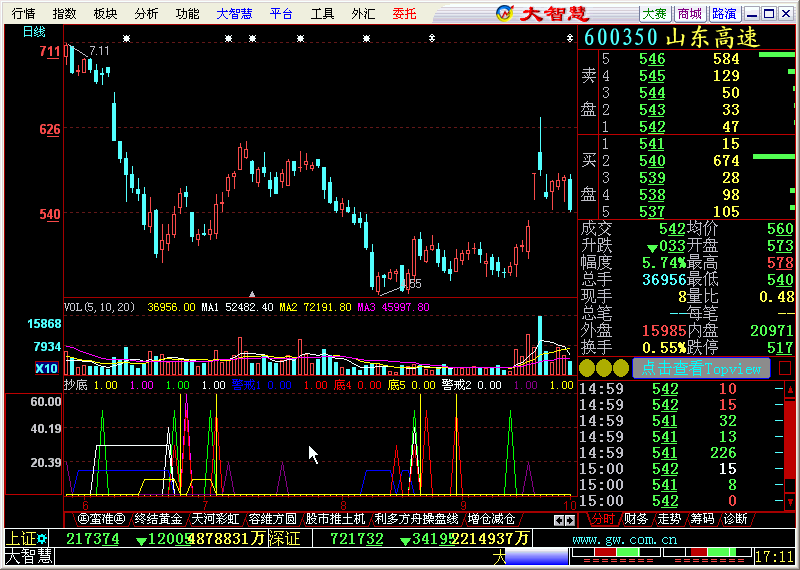The image size is (800, 570).
Task: Open the red 委托 menu
Action: pos(405,13)
